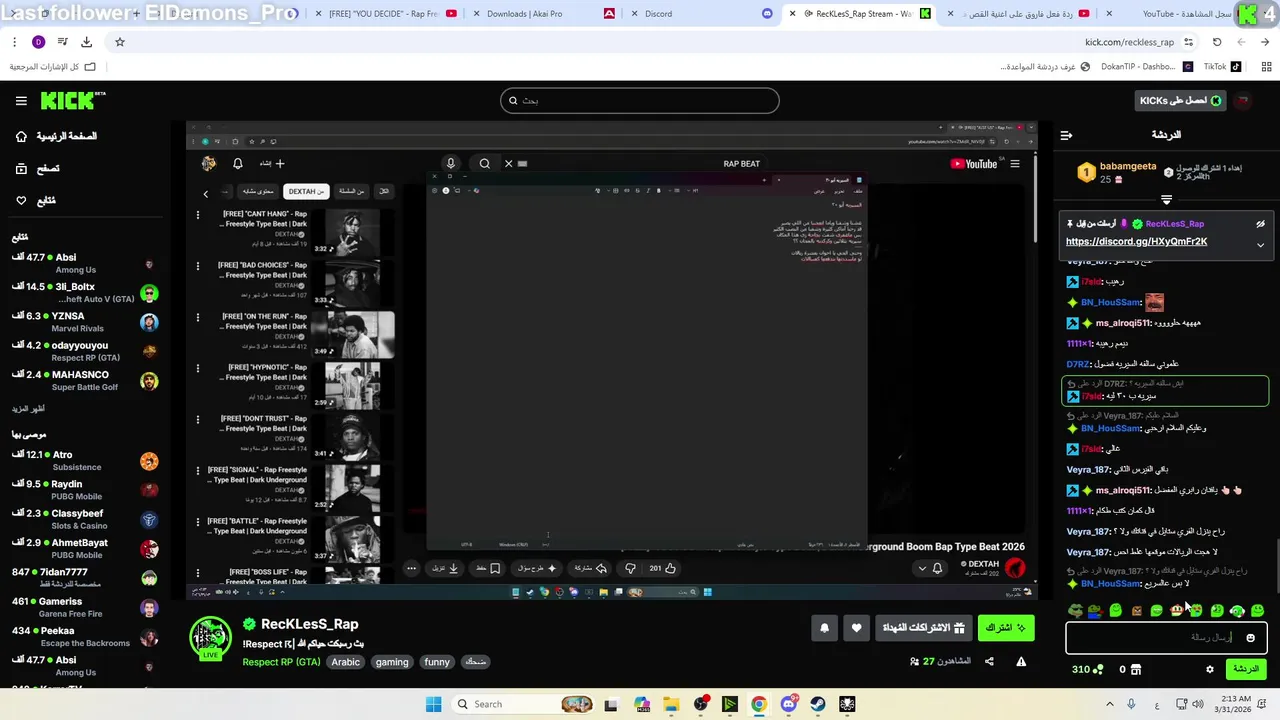This screenshot has width=1280, height=720.
Task: Open the Peekaa channel
Action: (85, 637)
